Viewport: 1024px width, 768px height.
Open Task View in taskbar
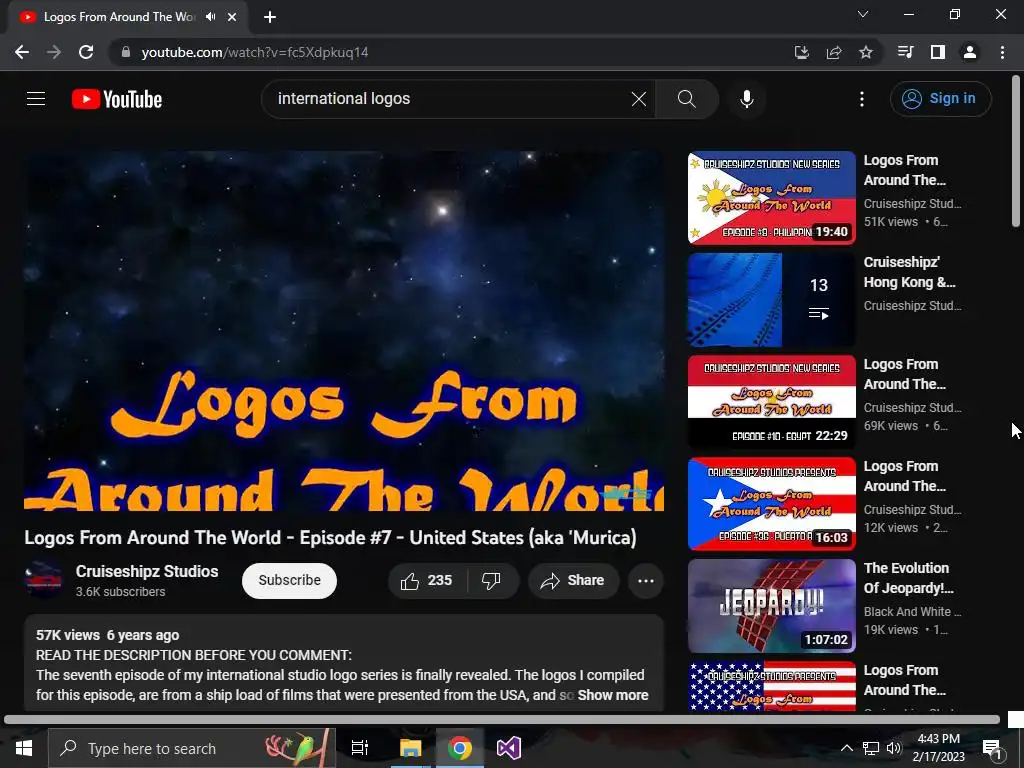tap(360, 748)
